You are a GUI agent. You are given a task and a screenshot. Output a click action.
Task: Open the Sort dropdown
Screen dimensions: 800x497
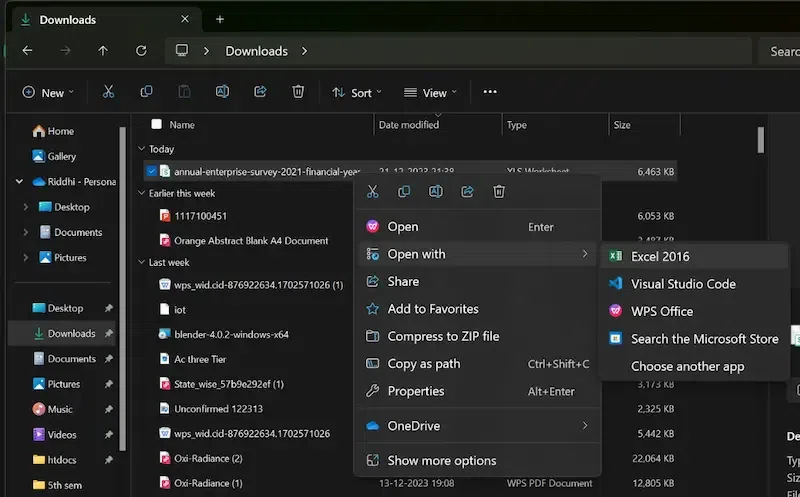click(x=355, y=93)
